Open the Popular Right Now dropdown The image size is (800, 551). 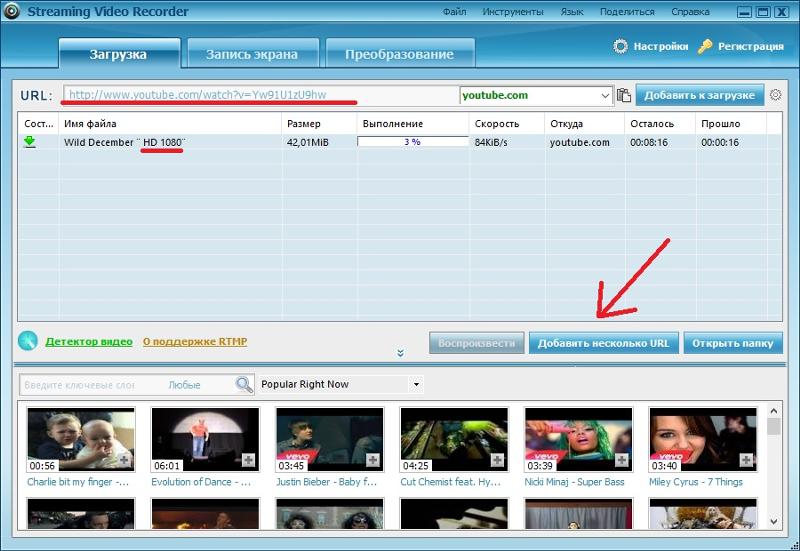416,384
